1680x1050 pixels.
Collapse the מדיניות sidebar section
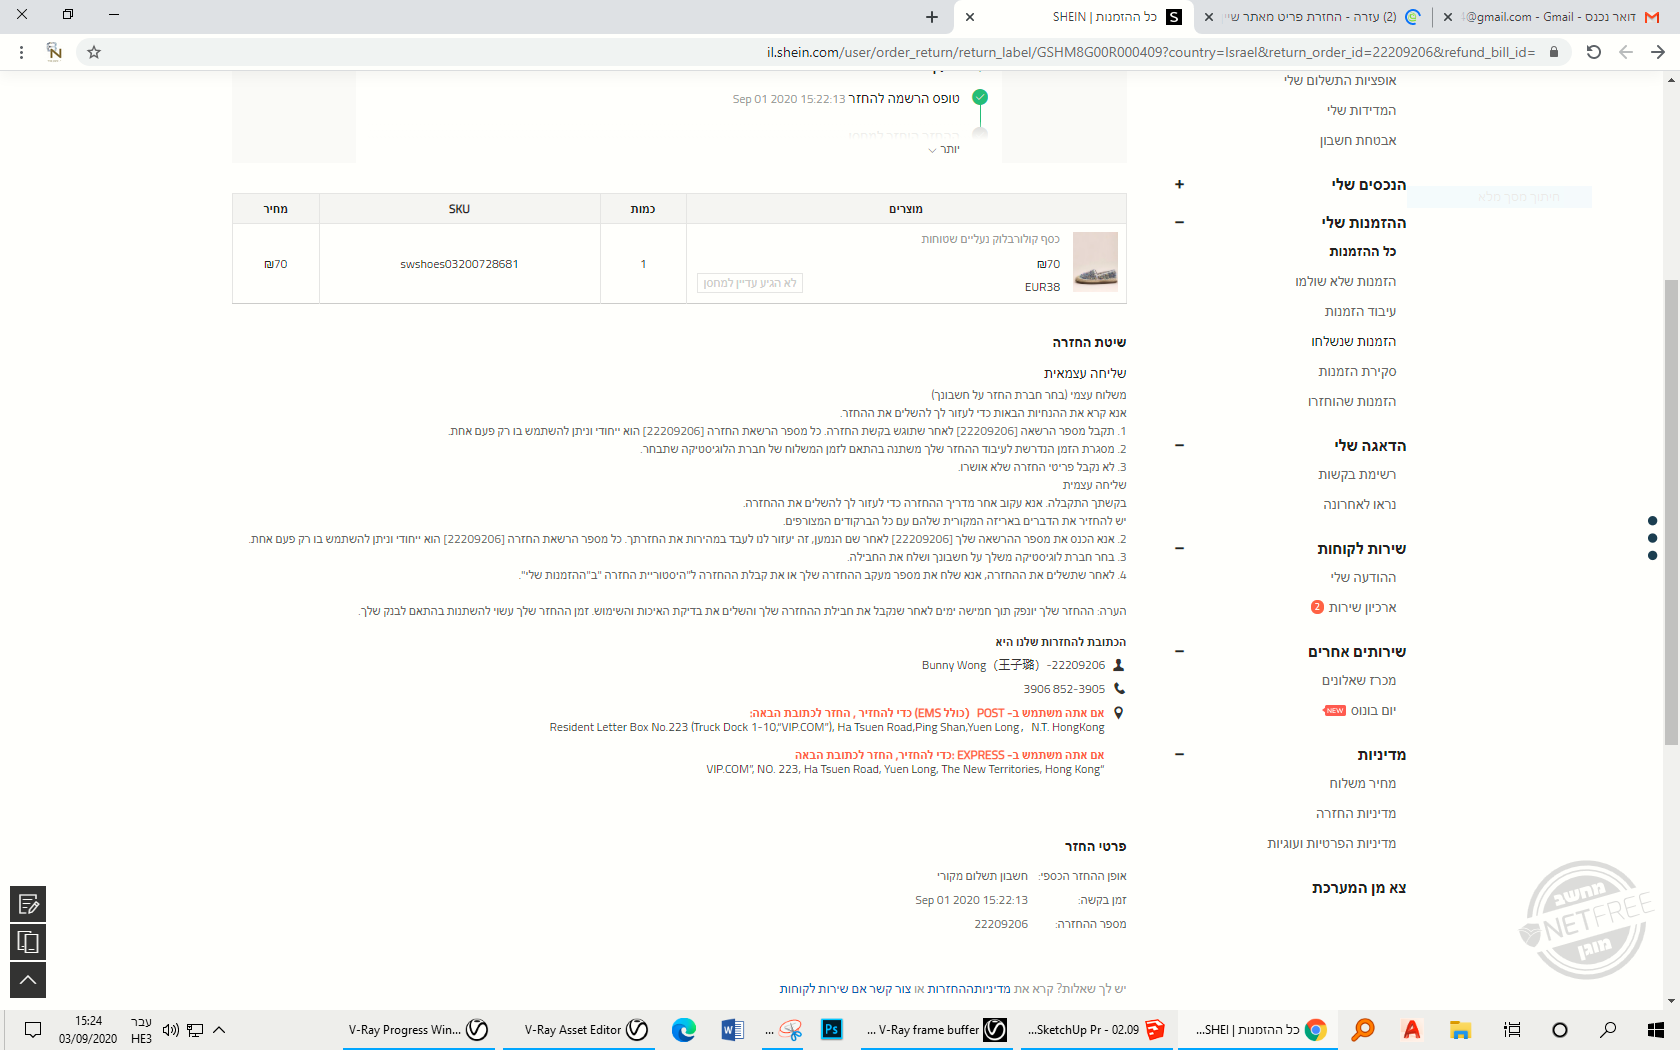coord(1180,754)
